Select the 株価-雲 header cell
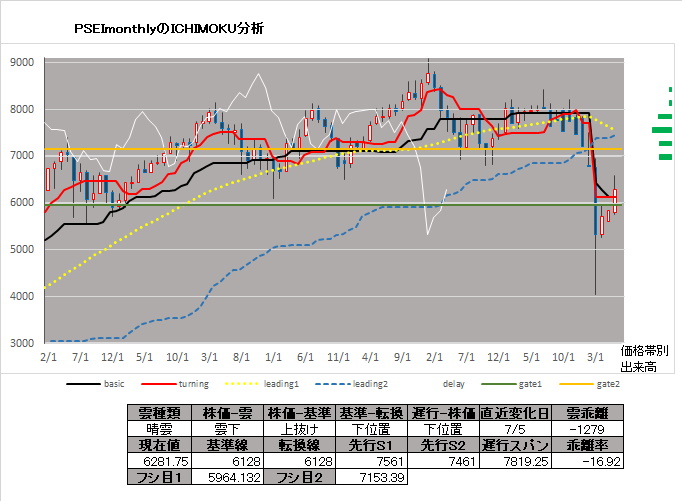This screenshot has height=501, width=682. point(227,413)
